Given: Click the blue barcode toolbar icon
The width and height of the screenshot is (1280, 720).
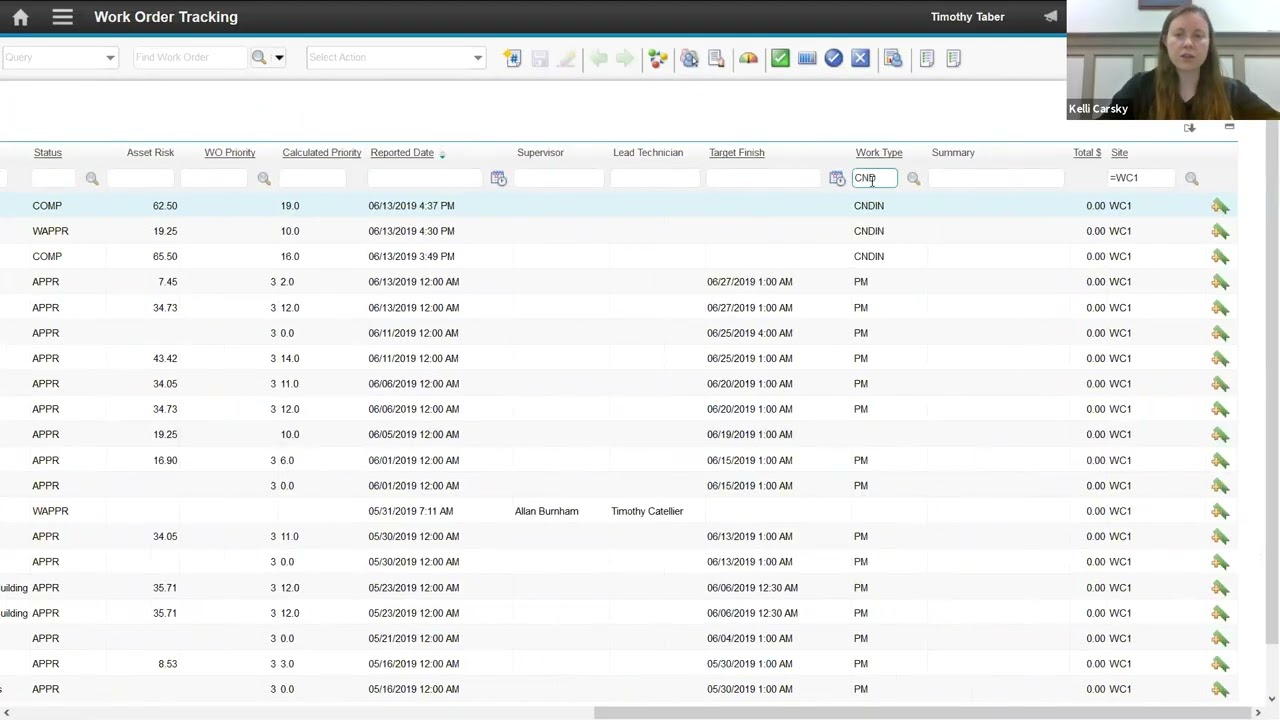Looking at the screenshot, I should pos(807,58).
